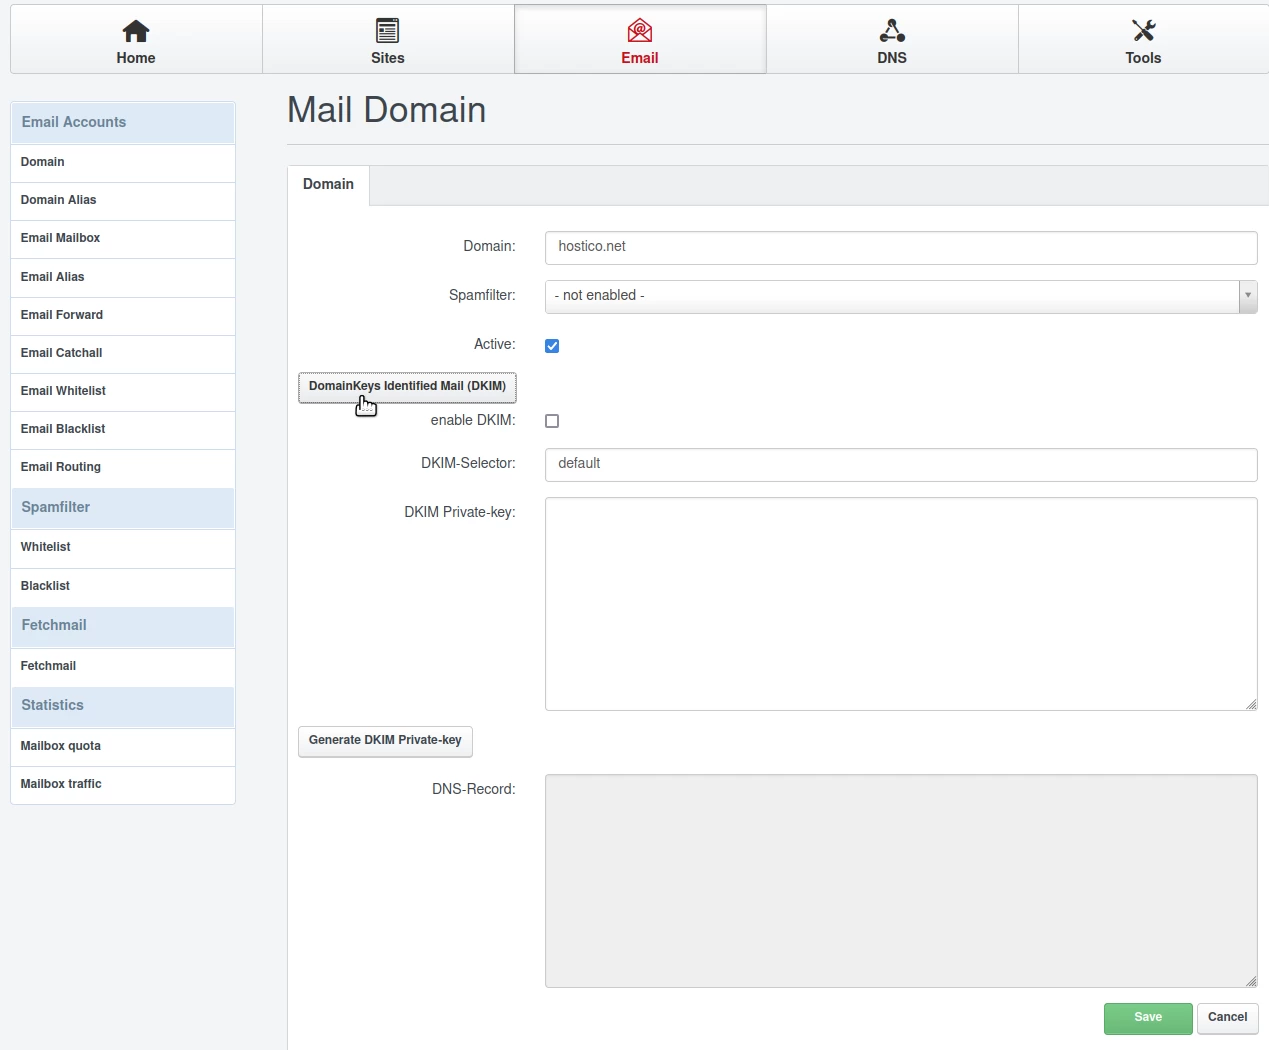This screenshot has height=1050, width=1269.
Task: Switch to the Domain tab
Action: [328, 185]
